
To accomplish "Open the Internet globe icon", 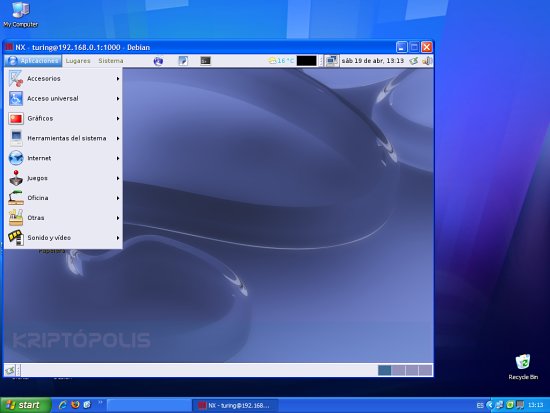I will [16, 158].
